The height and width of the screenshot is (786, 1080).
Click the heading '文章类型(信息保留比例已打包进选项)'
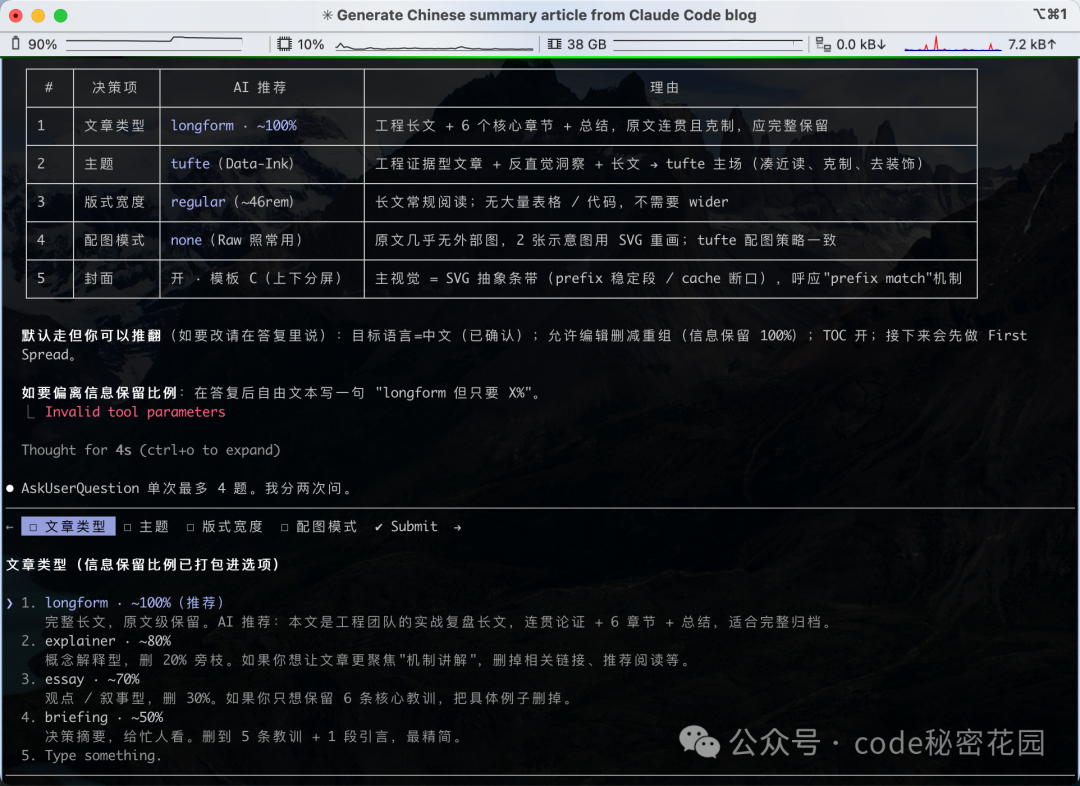pyautogui.click(x=143, y=565)
